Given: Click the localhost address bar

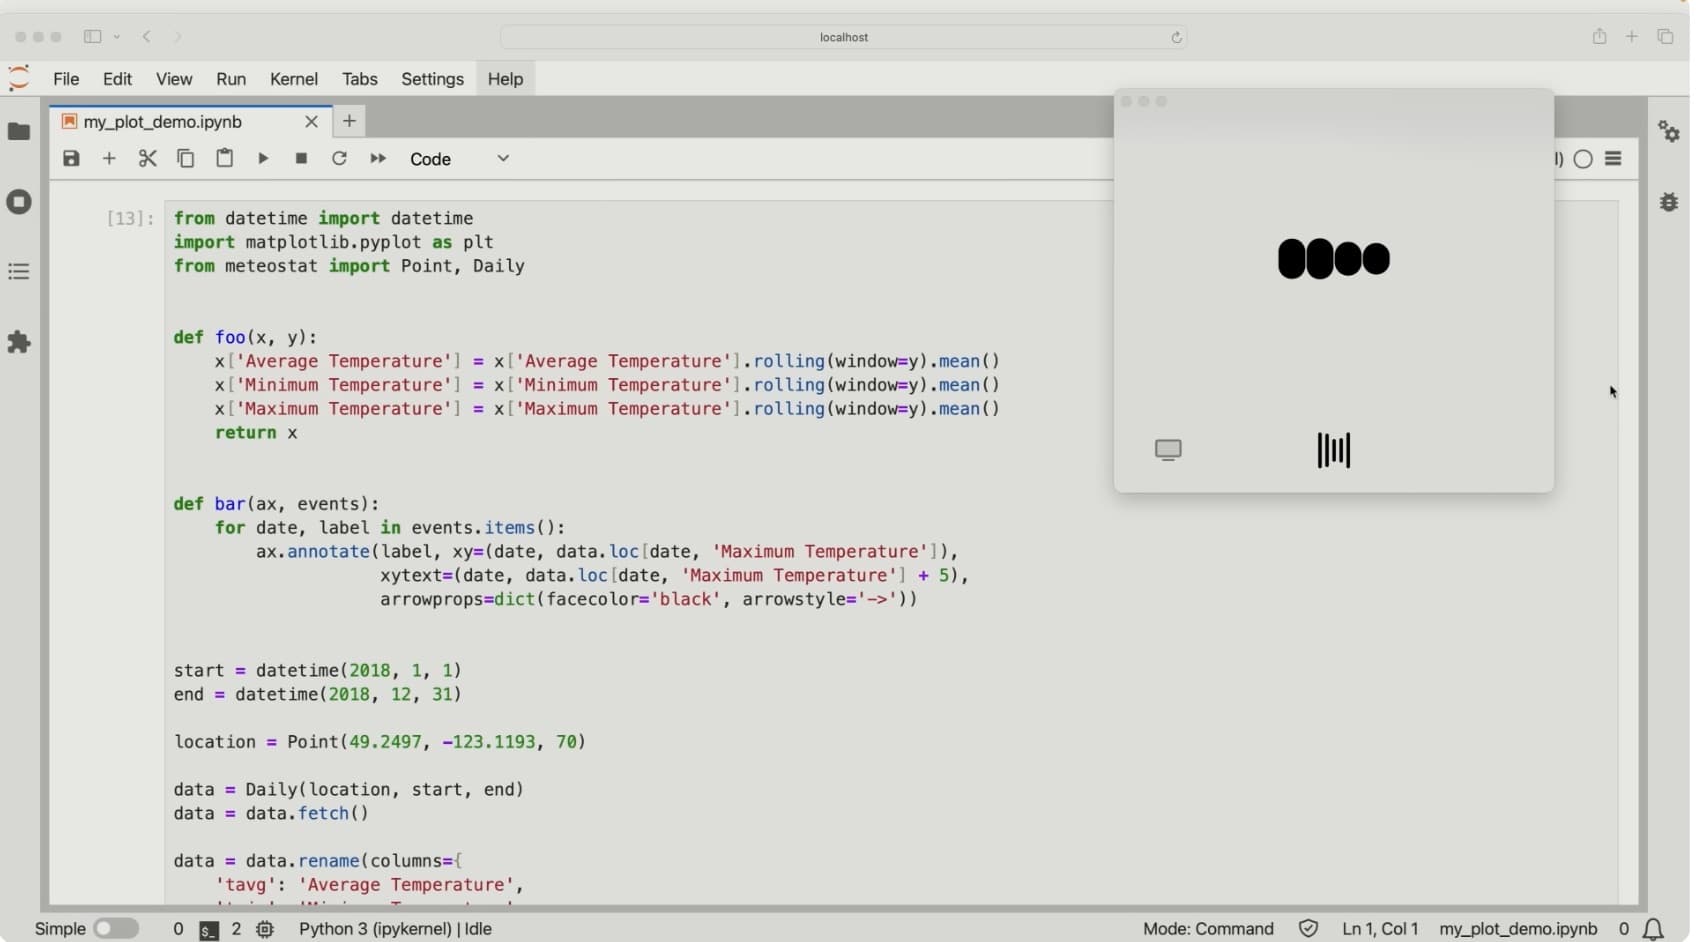Looking at the screenshot, I should (843, 37).
